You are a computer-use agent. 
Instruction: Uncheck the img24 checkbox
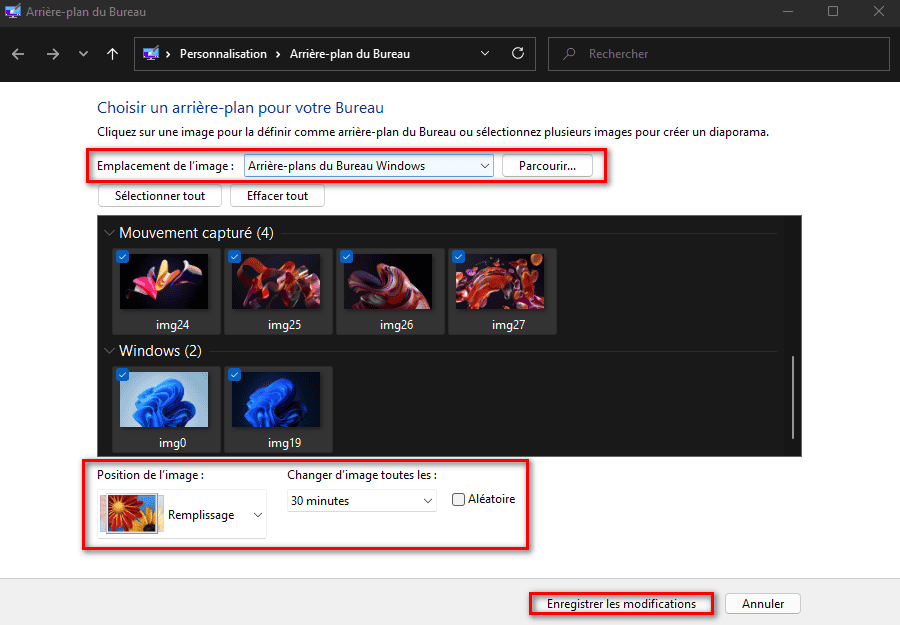pos(122,257)
